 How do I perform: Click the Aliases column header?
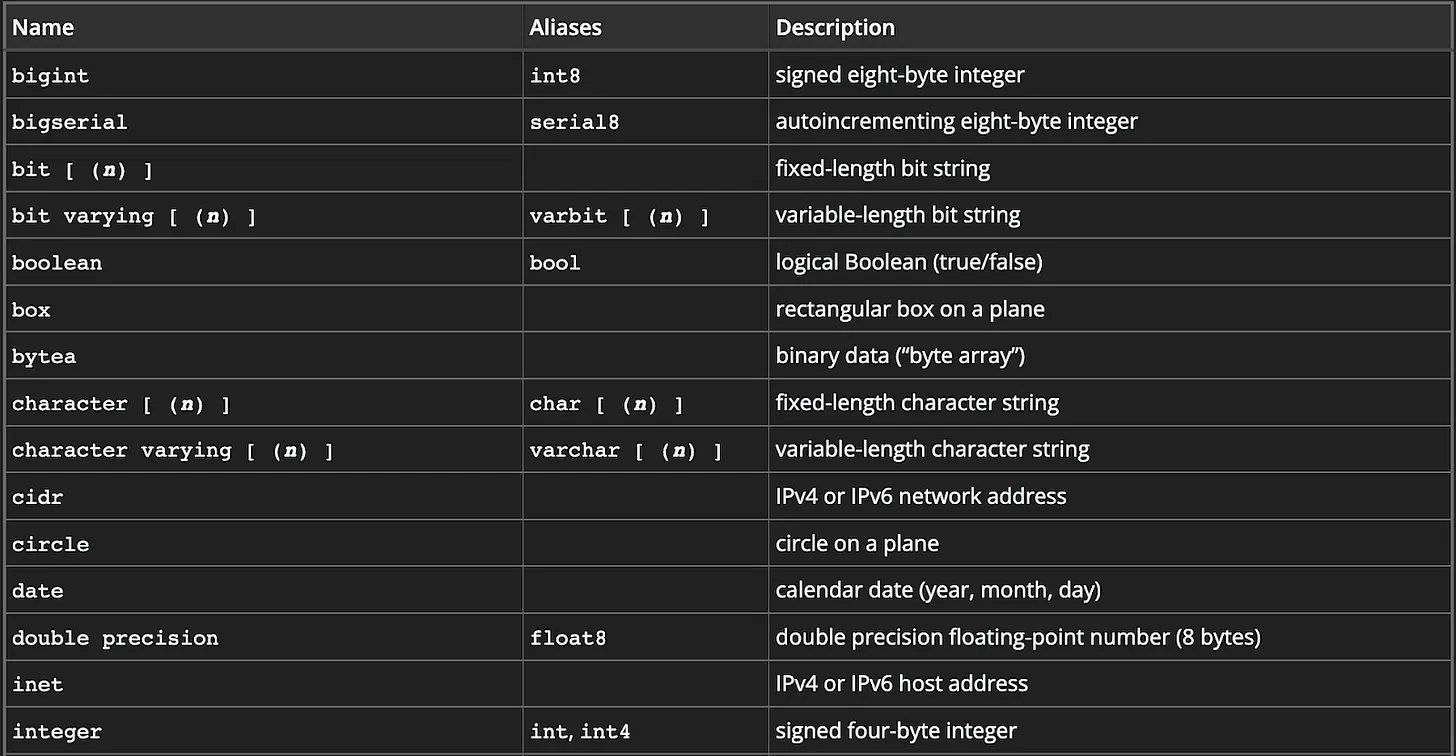click(x=565, y=28)
